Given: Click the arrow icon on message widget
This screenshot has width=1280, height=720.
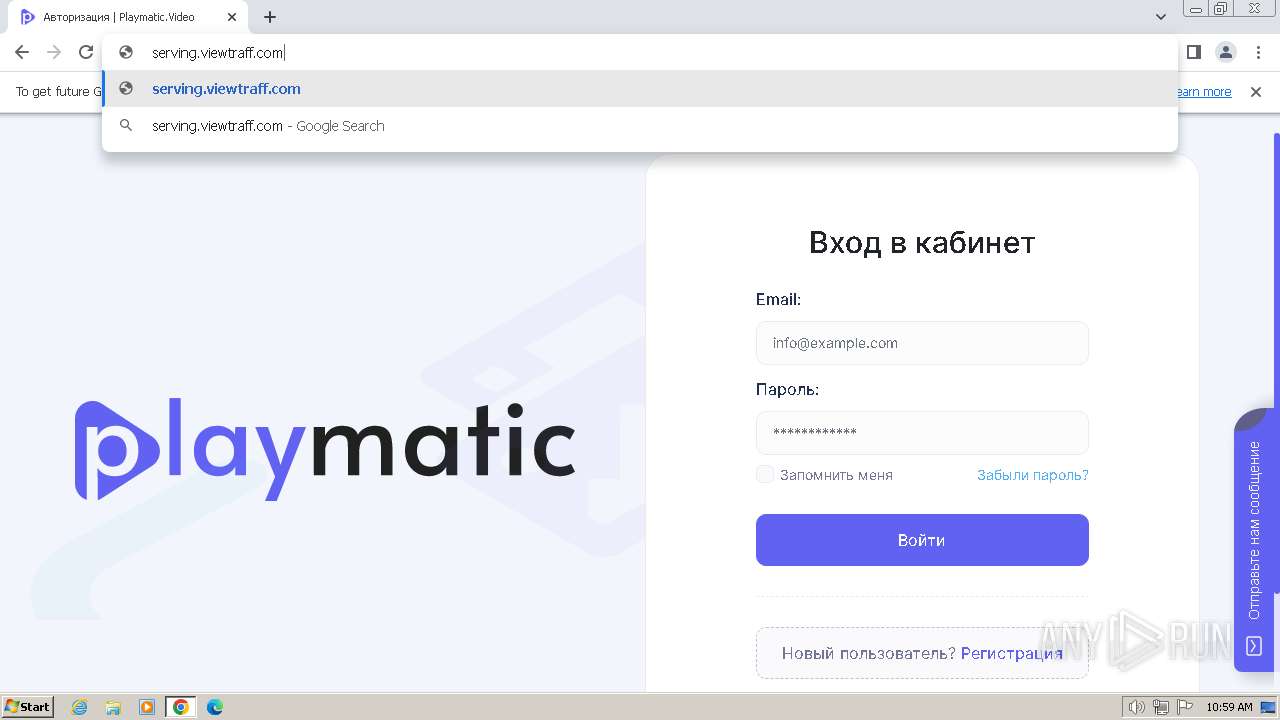Looking at the screenshot, I should [1254, 647].
